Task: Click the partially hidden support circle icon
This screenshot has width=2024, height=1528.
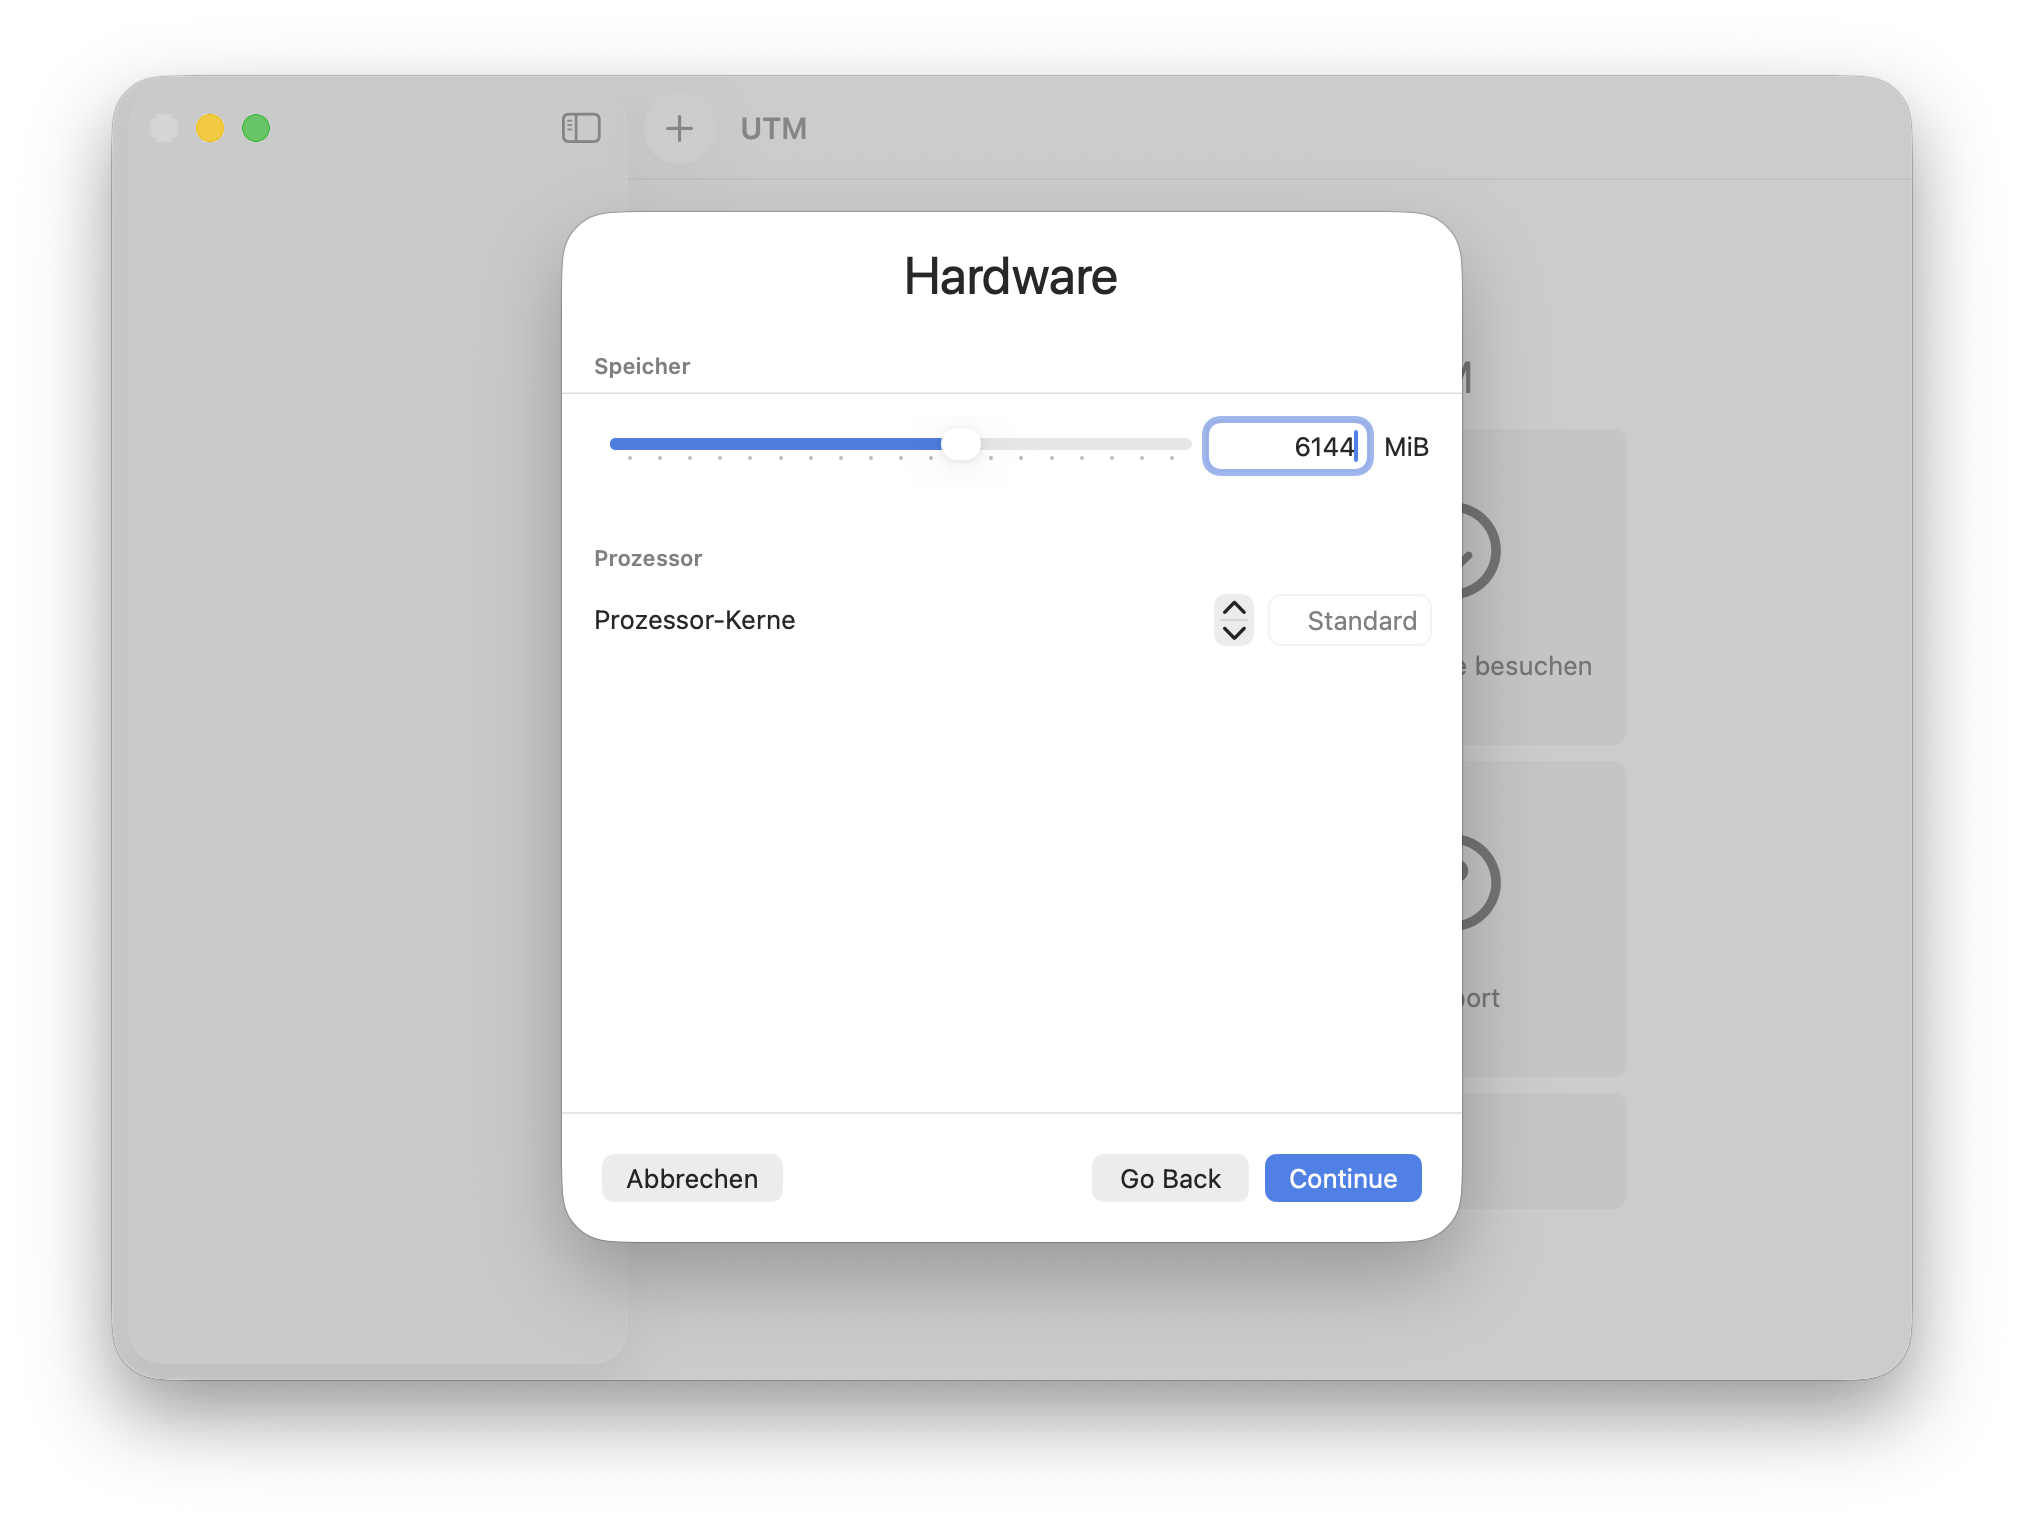Action: [1481, 882]
